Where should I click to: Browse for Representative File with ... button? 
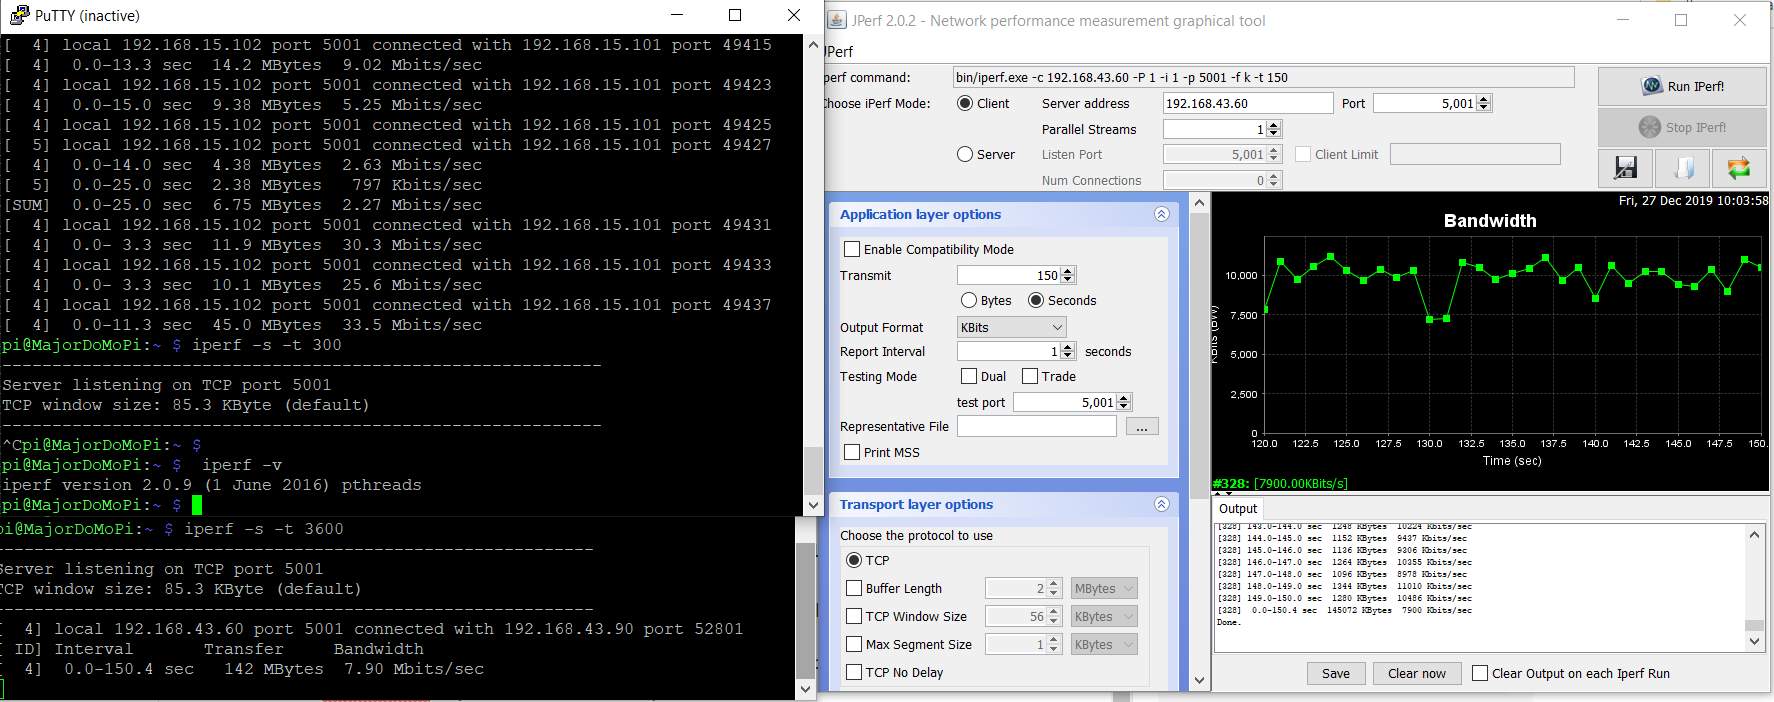click(x=1142, y=427)
